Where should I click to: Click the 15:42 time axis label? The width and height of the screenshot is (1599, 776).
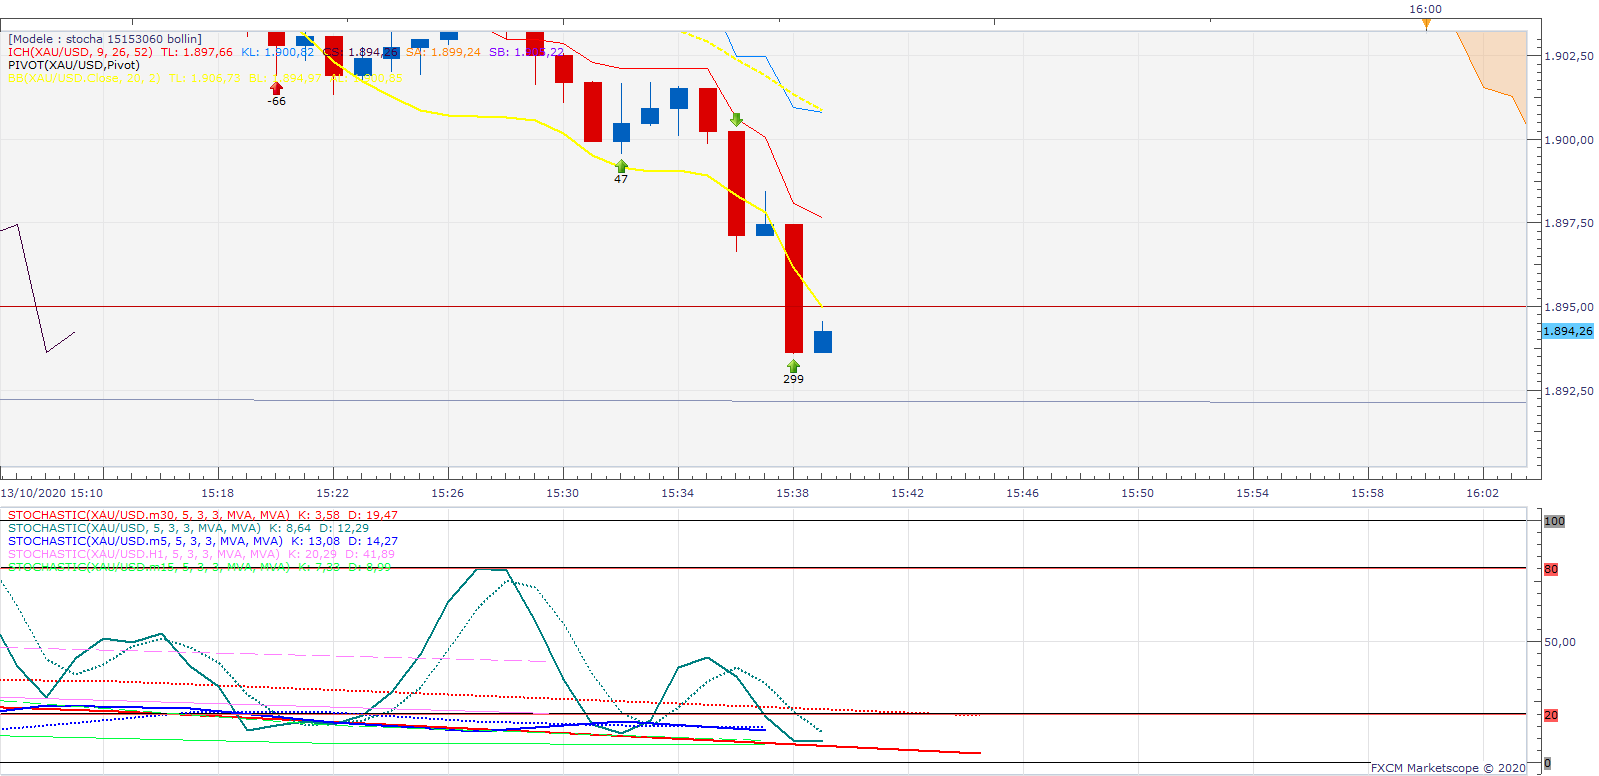coord(908,493)
